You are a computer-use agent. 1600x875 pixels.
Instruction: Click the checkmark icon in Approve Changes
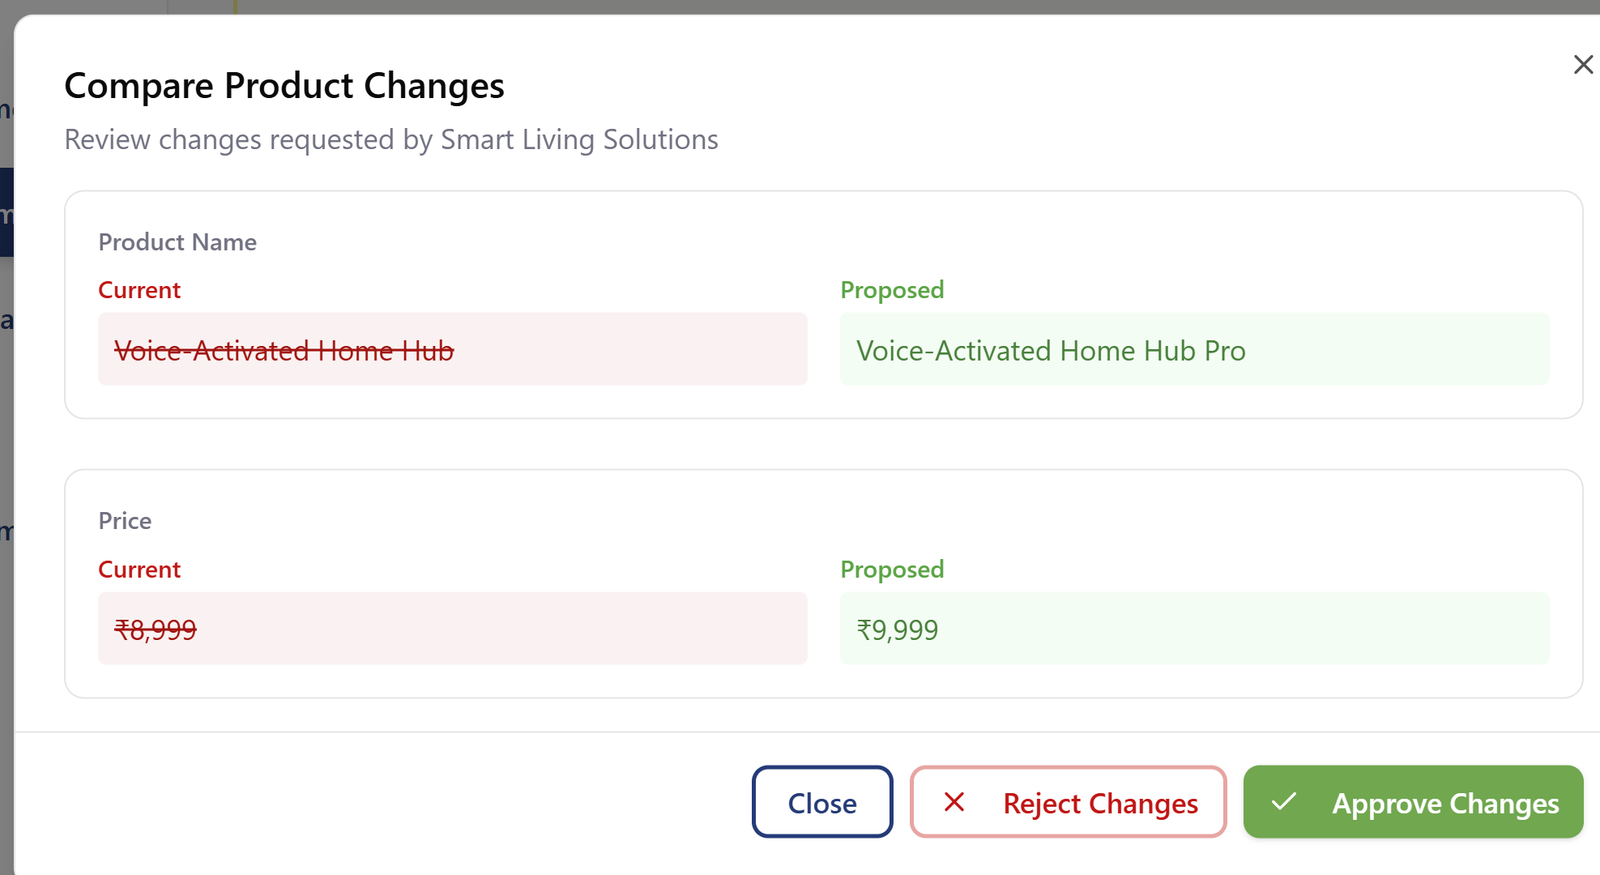[1284, 802]
